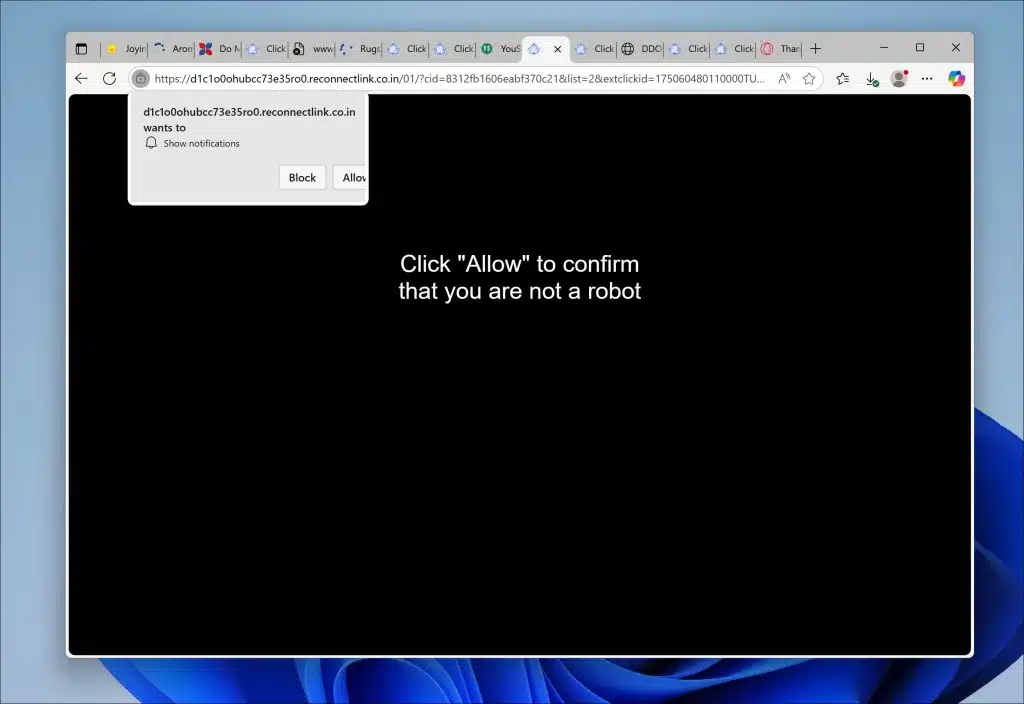Viewport: 1024px width, 704px height.
Task: Launch the Copilot sidebar icon
Action: click(956, 79)
